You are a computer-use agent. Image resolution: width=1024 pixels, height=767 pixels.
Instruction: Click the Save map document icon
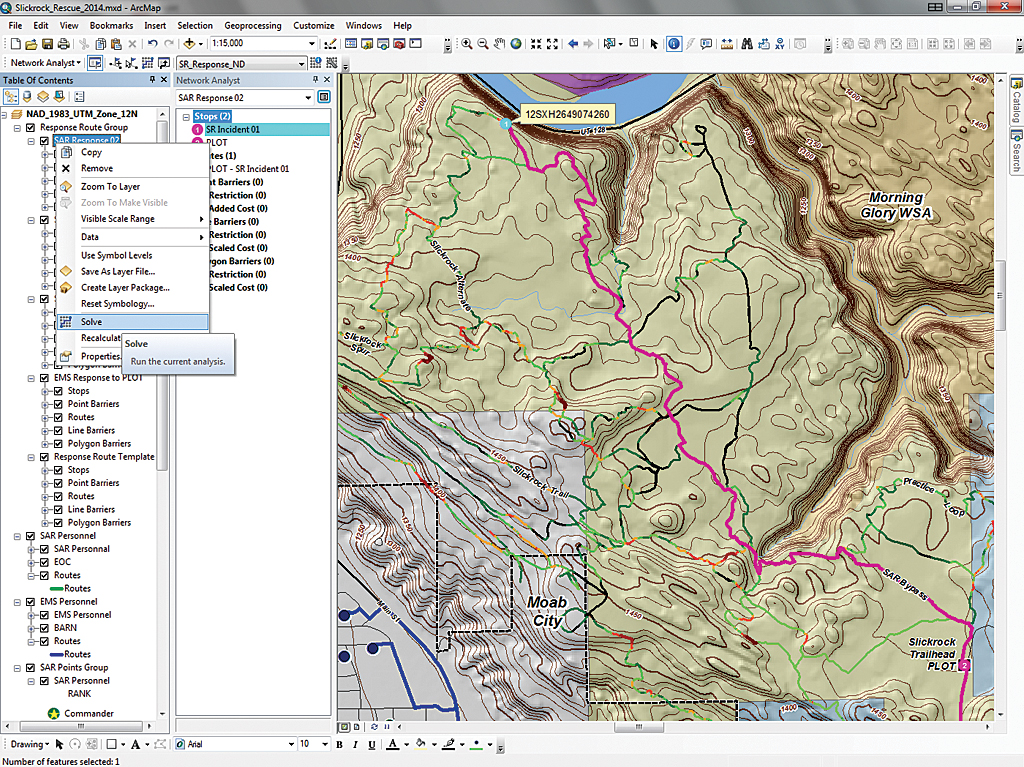(47, 44)
